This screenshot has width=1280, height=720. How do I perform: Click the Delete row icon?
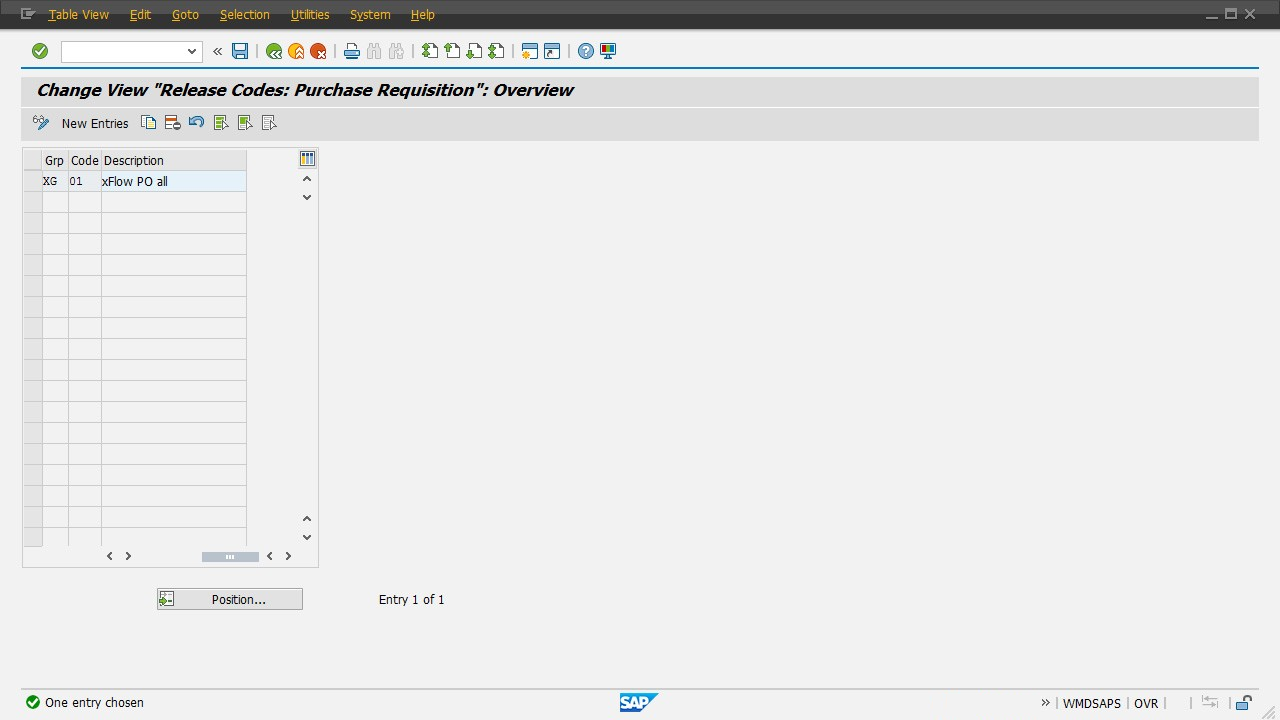pos(172,123)
